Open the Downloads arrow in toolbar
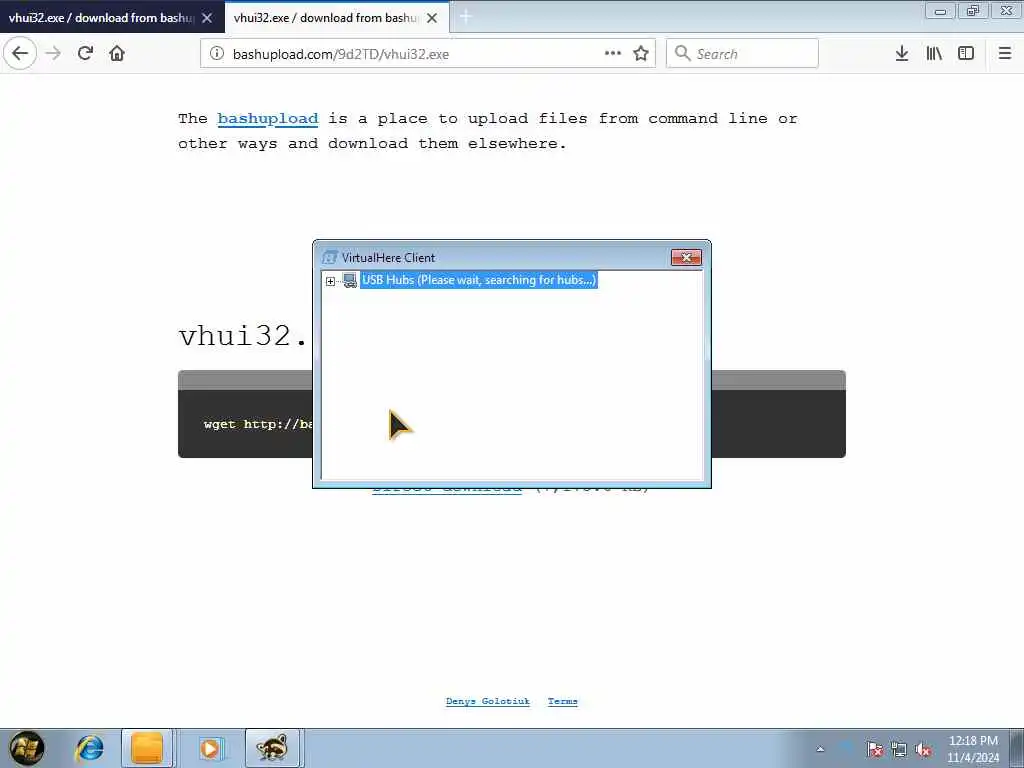Image resolution: width=1024 pixels, height=768 pixels. [902, 54]
